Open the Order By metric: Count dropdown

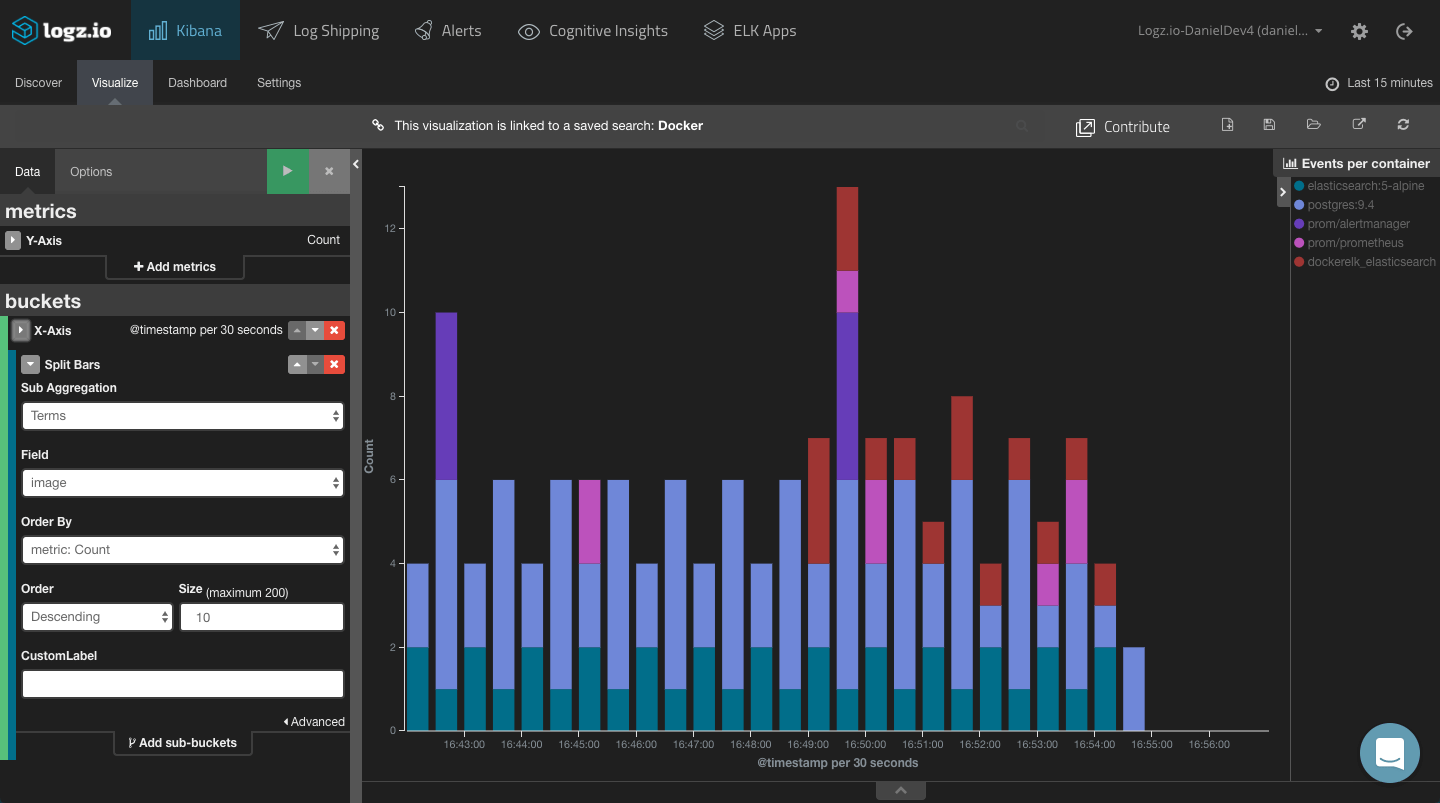click(182, 550)
